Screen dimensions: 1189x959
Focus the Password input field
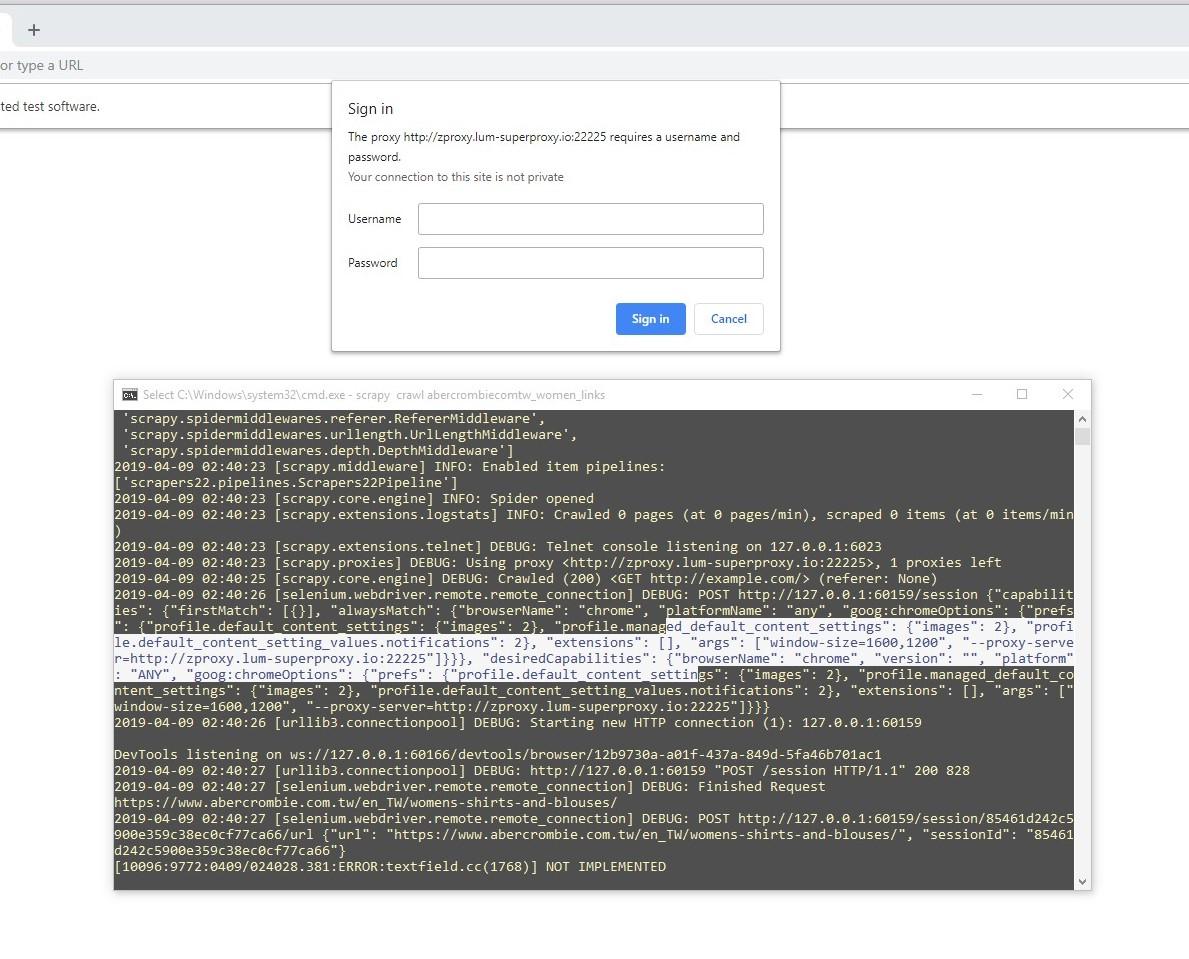click(590, 262)
